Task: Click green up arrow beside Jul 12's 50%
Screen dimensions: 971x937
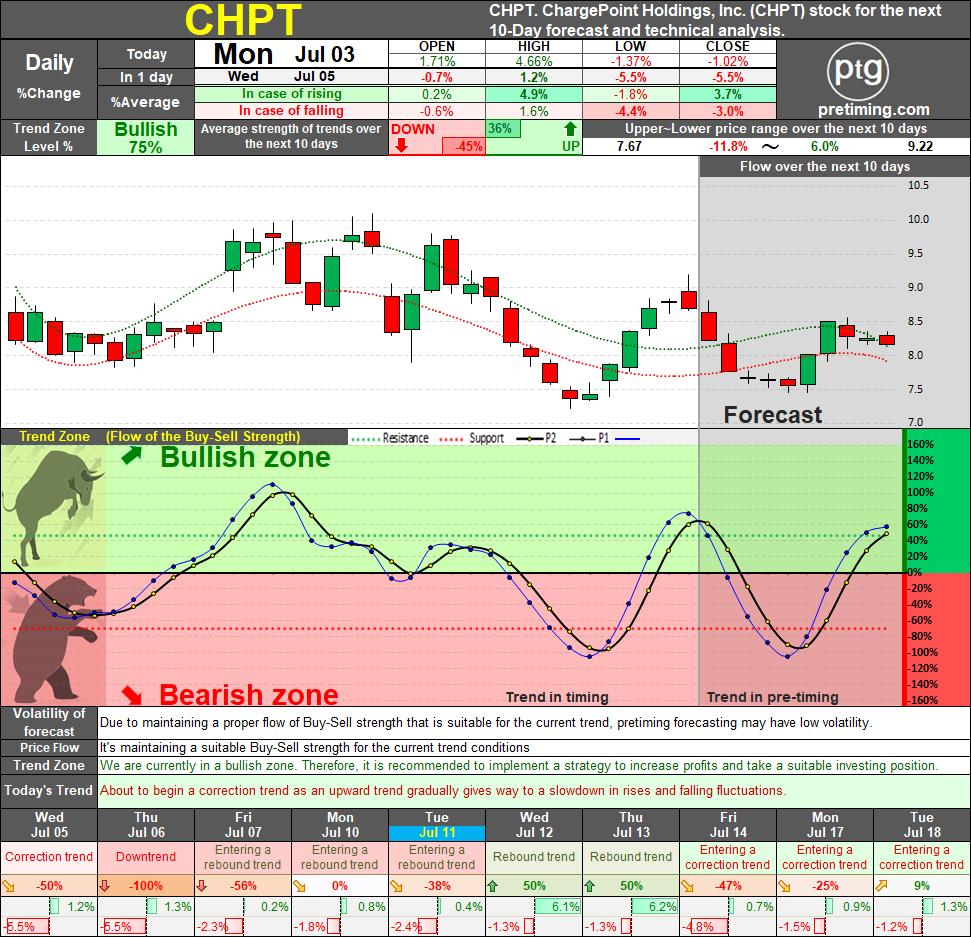Action: click(x=492, y=886)
